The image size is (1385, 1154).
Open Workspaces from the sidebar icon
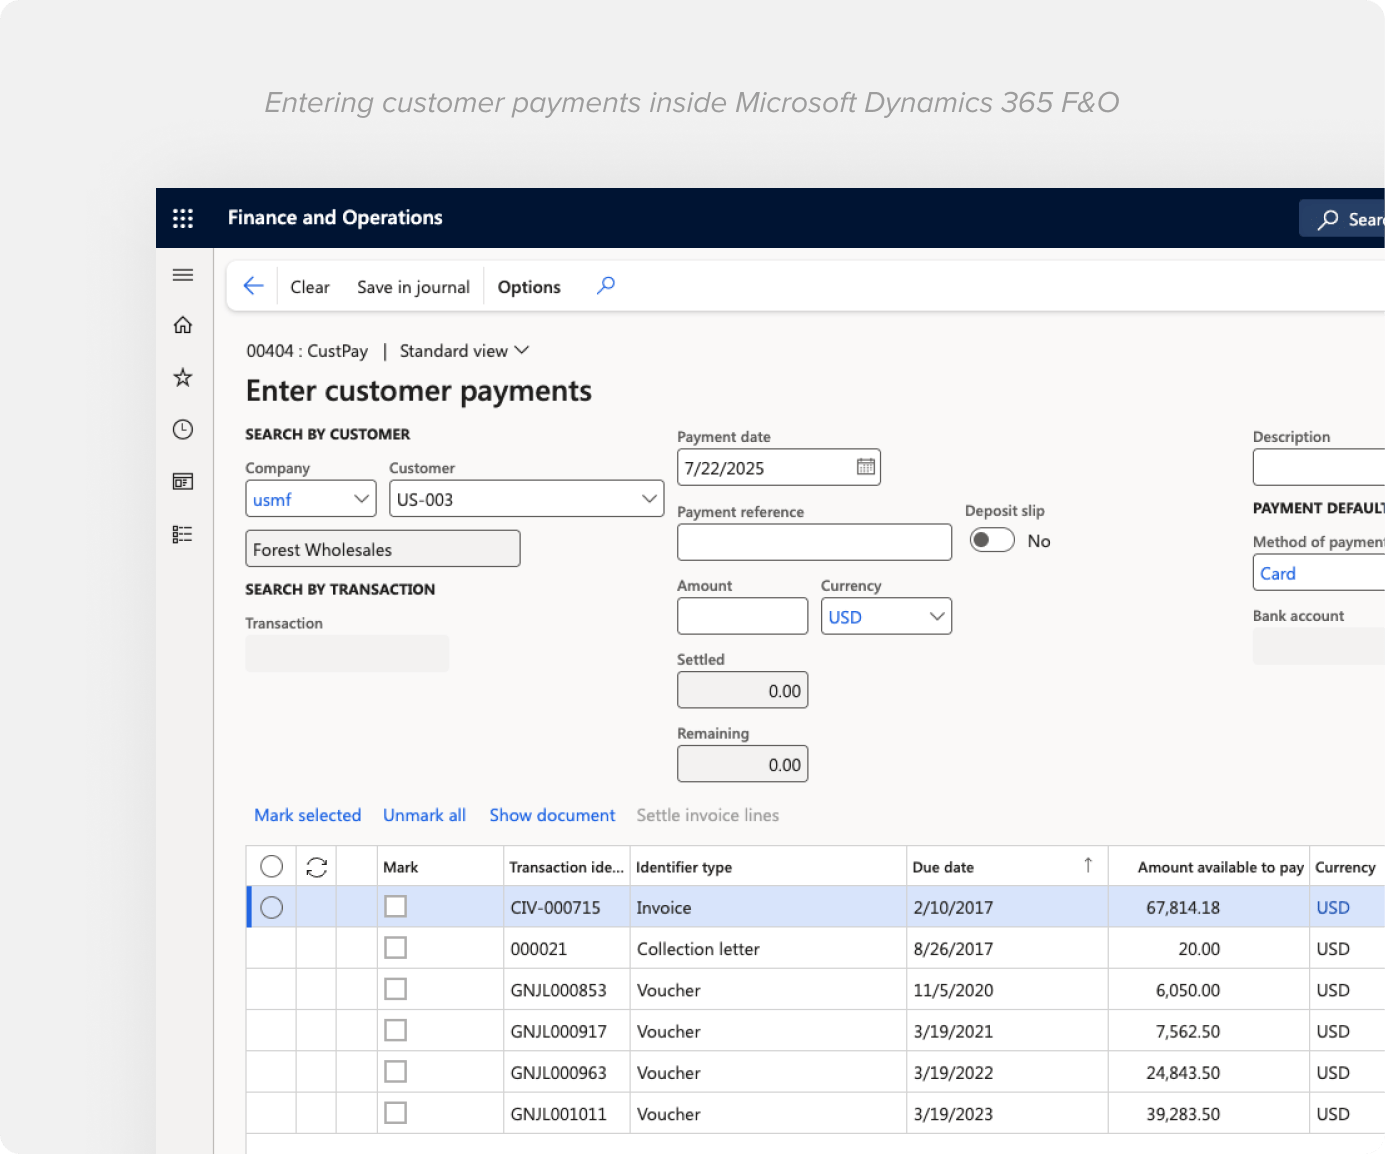tap(183, 481)
